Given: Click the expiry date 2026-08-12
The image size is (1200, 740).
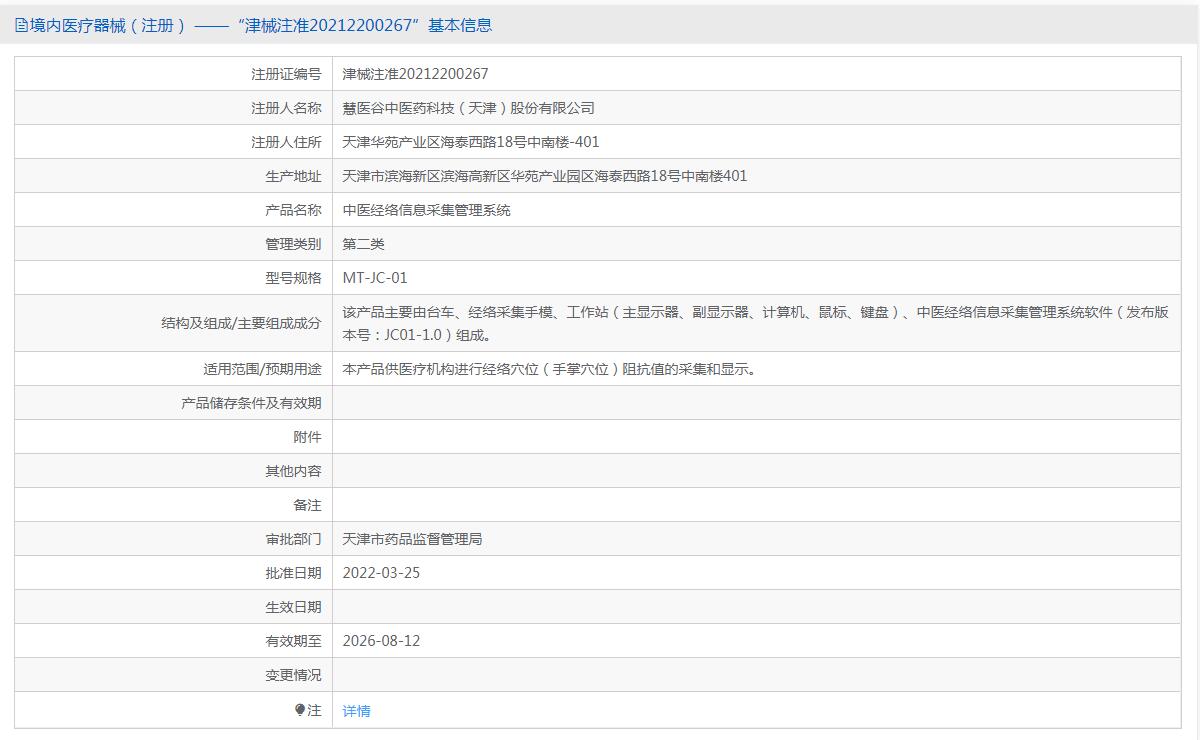Looking at the screenshot, I should [381, 641].
